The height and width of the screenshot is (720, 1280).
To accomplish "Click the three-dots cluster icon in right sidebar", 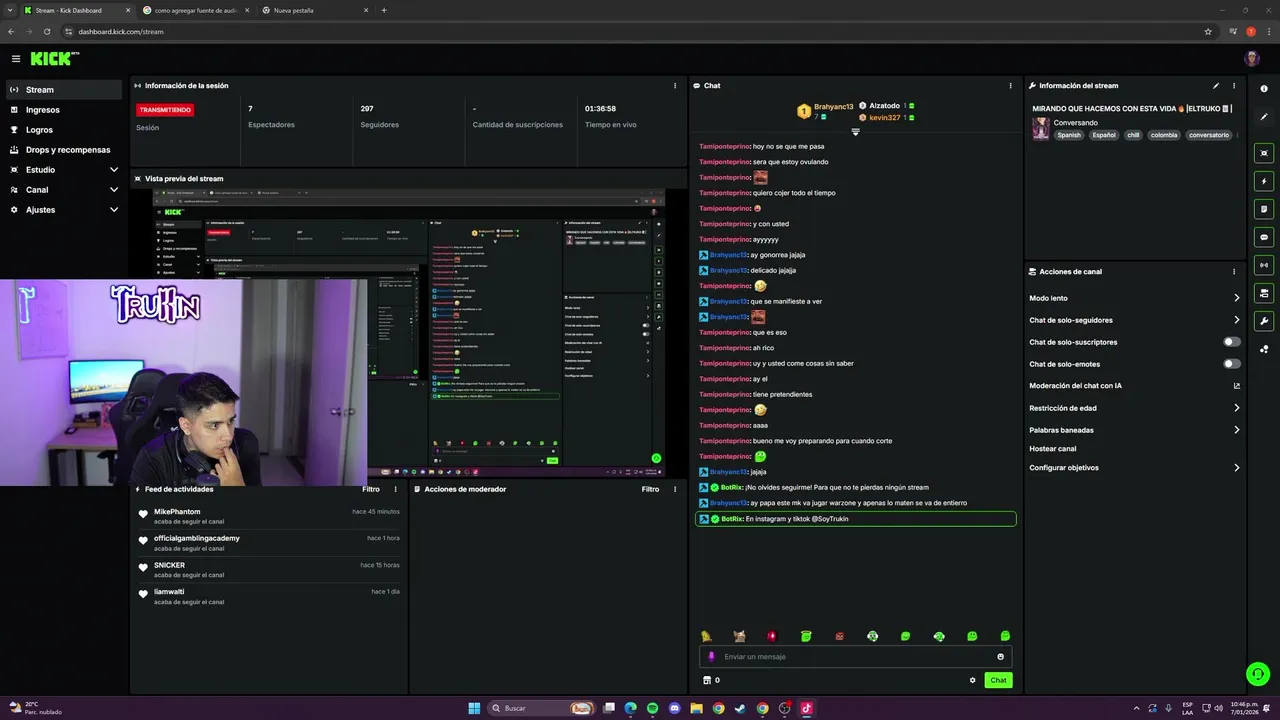I will click(x=1264, y=349).
